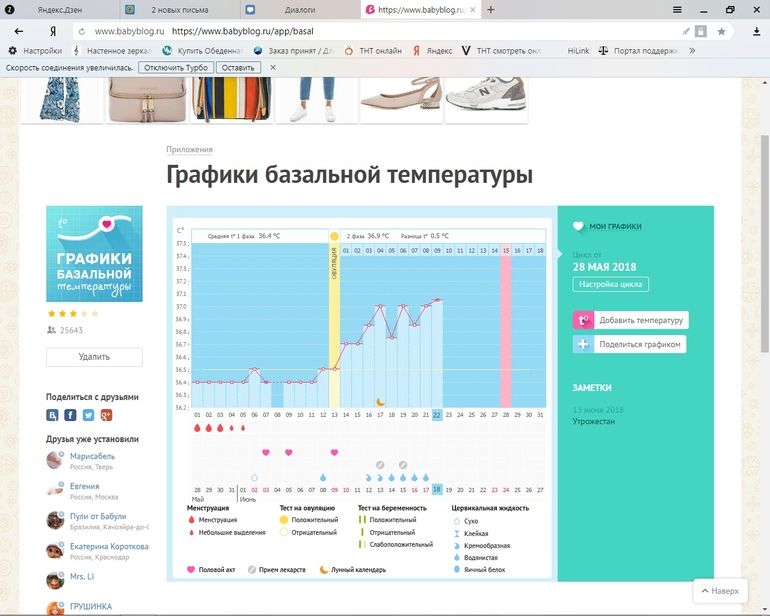Viewport: 770px width, 616px height.
Task: Share via the Facebook icon
Action: pyautogui.click(x=70, y=415)
